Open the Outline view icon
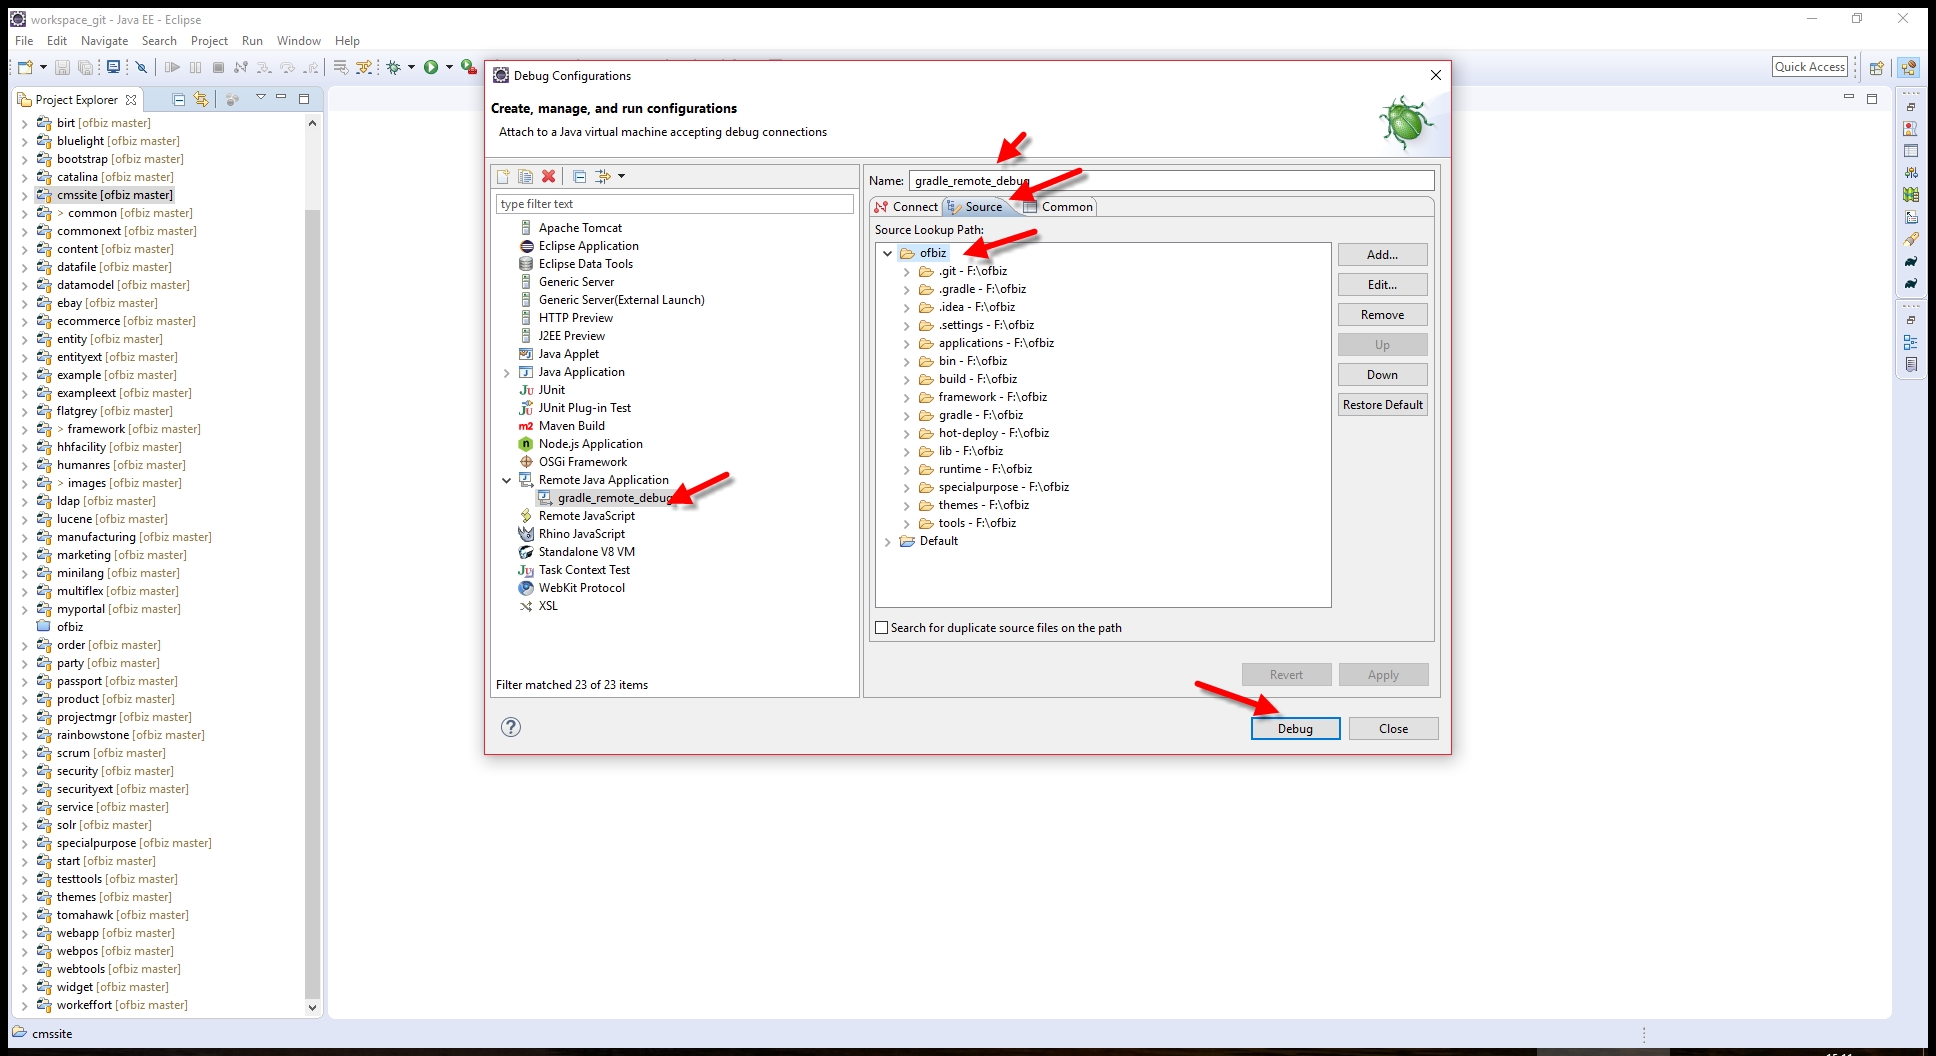Viewport: 1936px width, 1056px height. [x=1911, y=342]
